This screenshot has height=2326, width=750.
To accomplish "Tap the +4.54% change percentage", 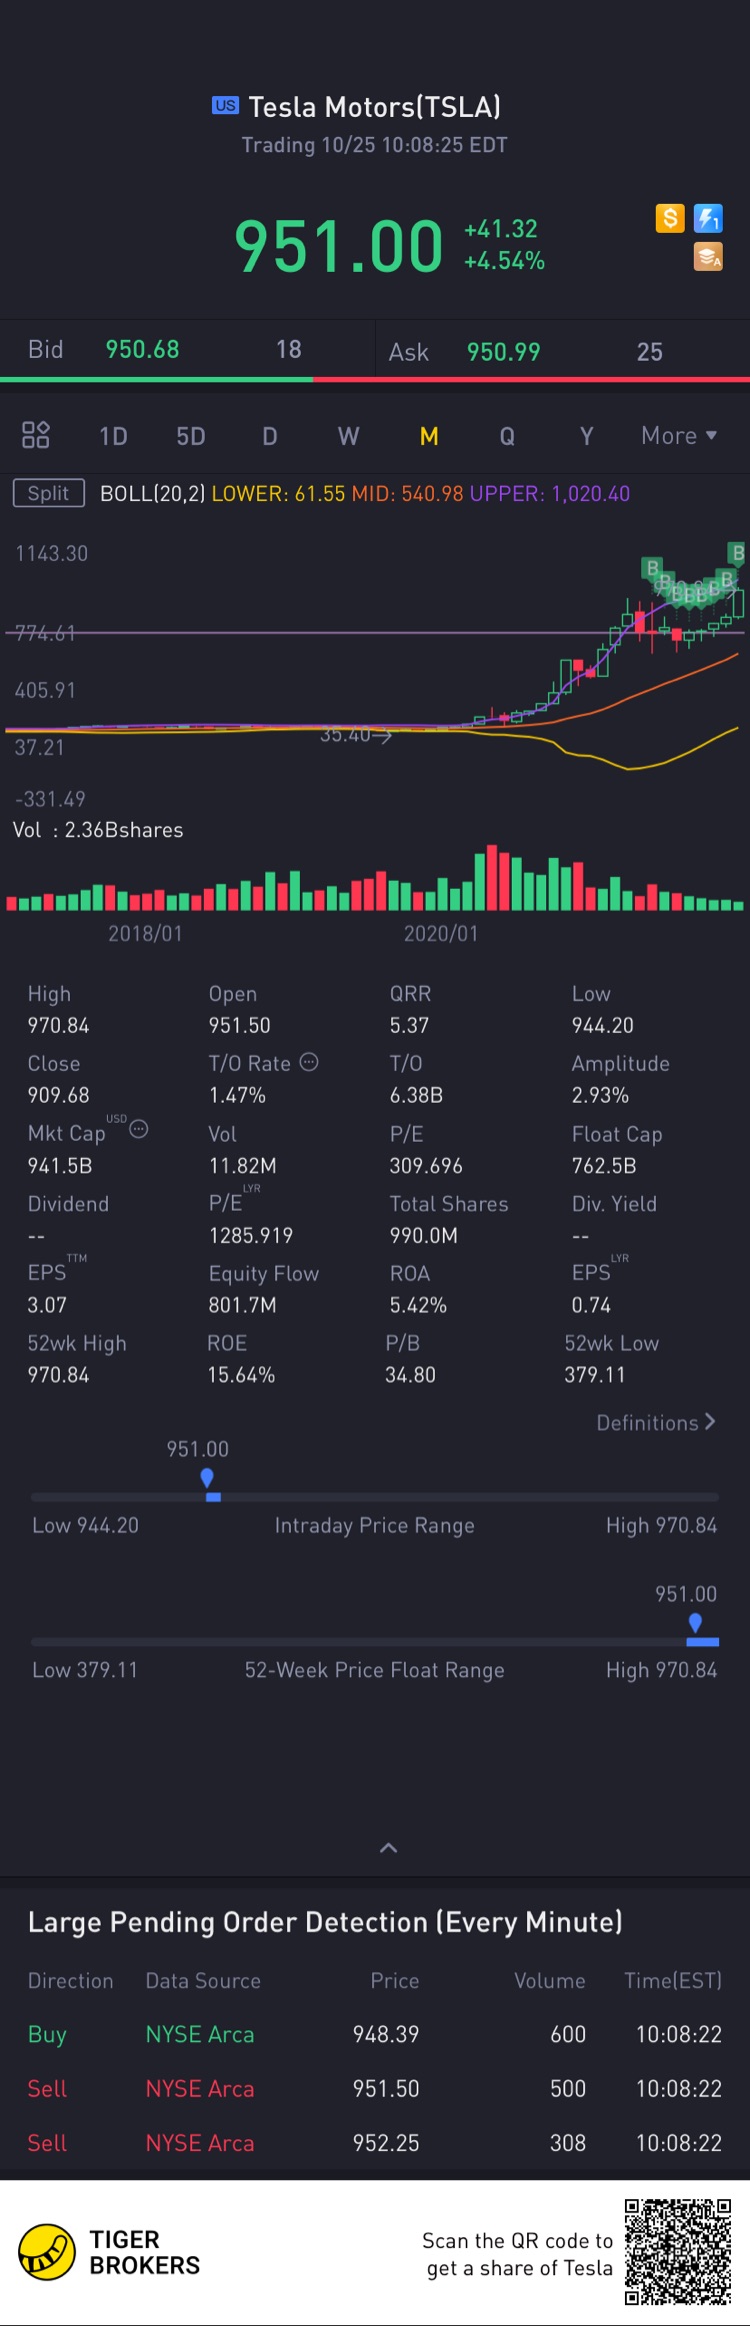I will 505,261.
